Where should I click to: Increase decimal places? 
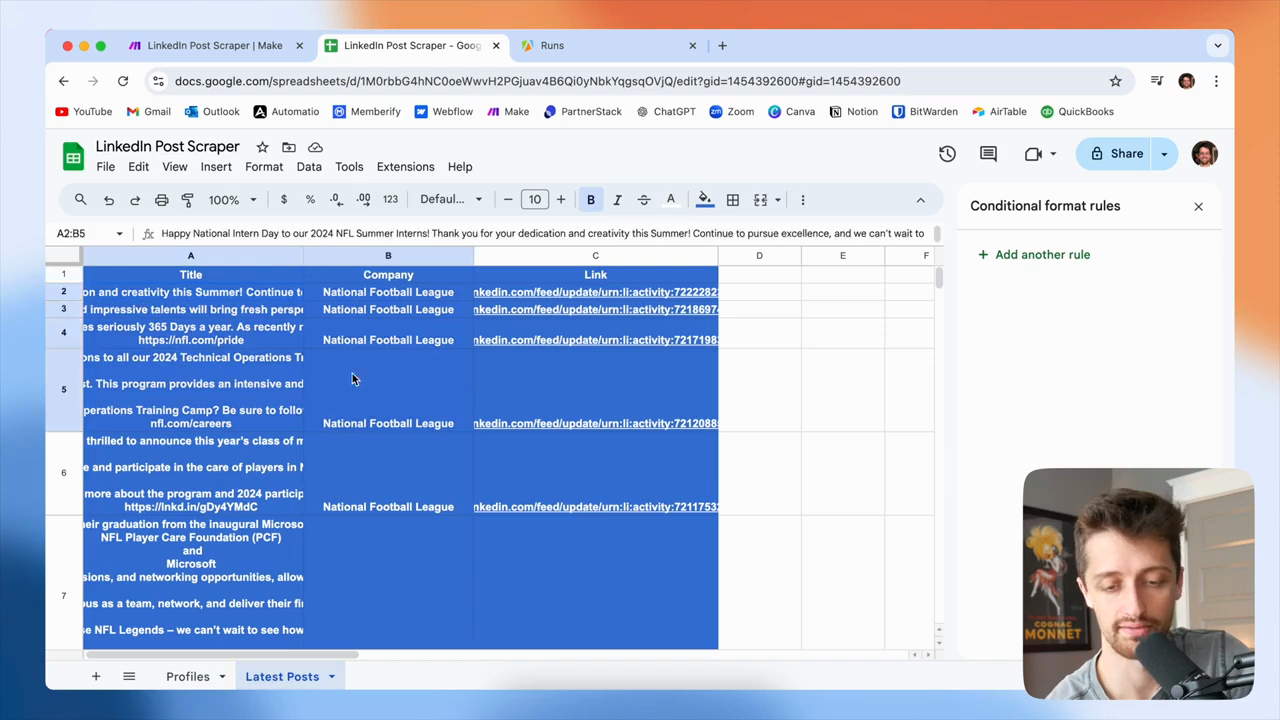[363, 200]
